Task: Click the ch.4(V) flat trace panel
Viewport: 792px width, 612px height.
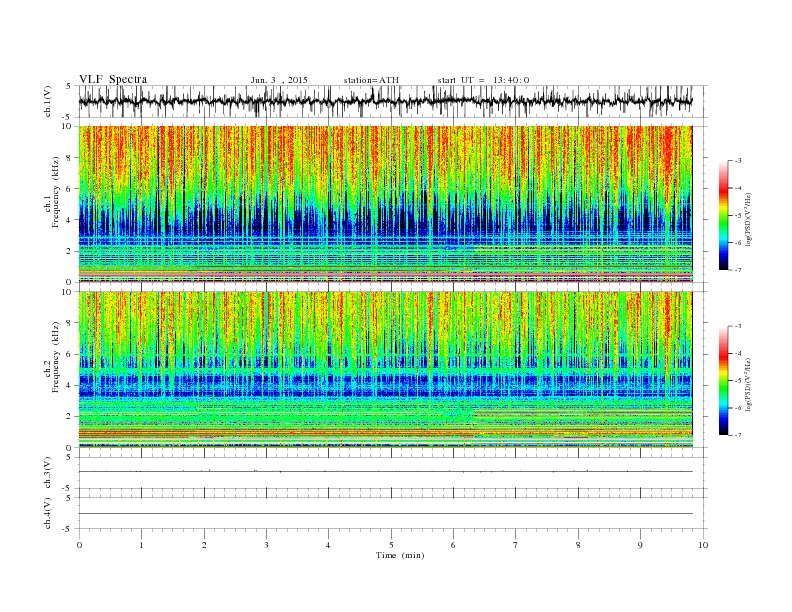Action: (393, 513)
